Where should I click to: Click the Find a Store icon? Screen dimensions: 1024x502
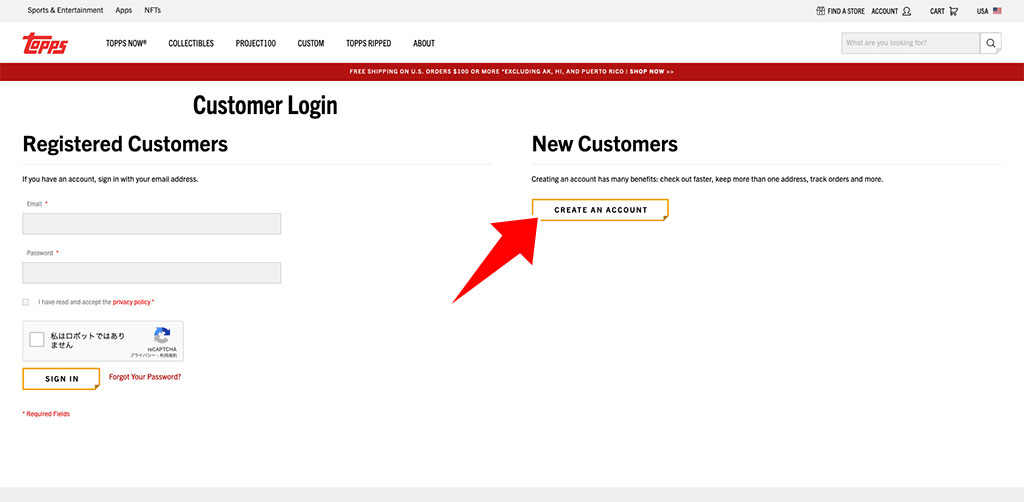point(820,11)
